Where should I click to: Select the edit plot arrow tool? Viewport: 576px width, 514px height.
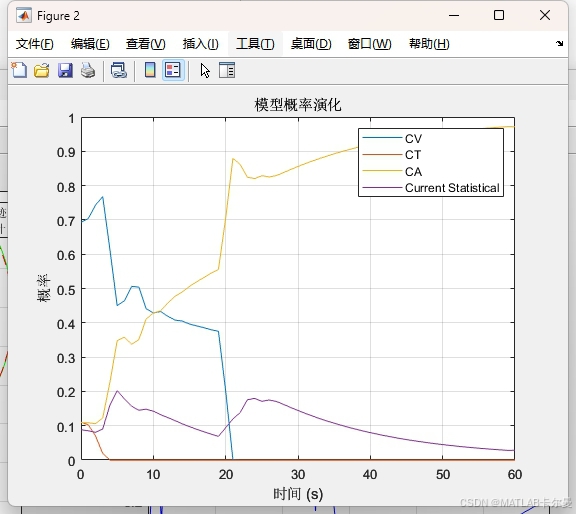click(205, 70)
